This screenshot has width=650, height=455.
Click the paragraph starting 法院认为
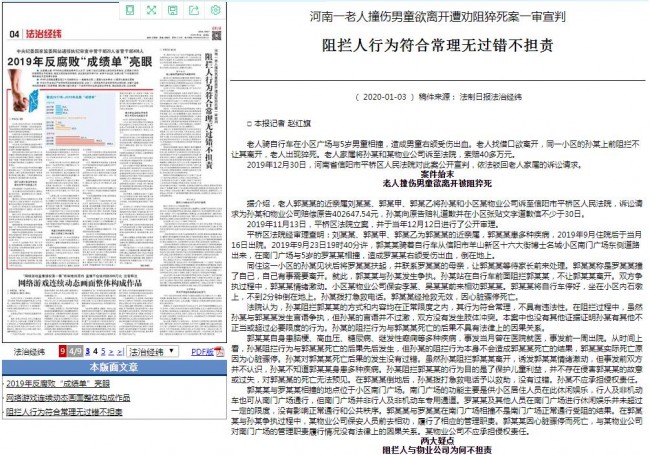(437, 317)
